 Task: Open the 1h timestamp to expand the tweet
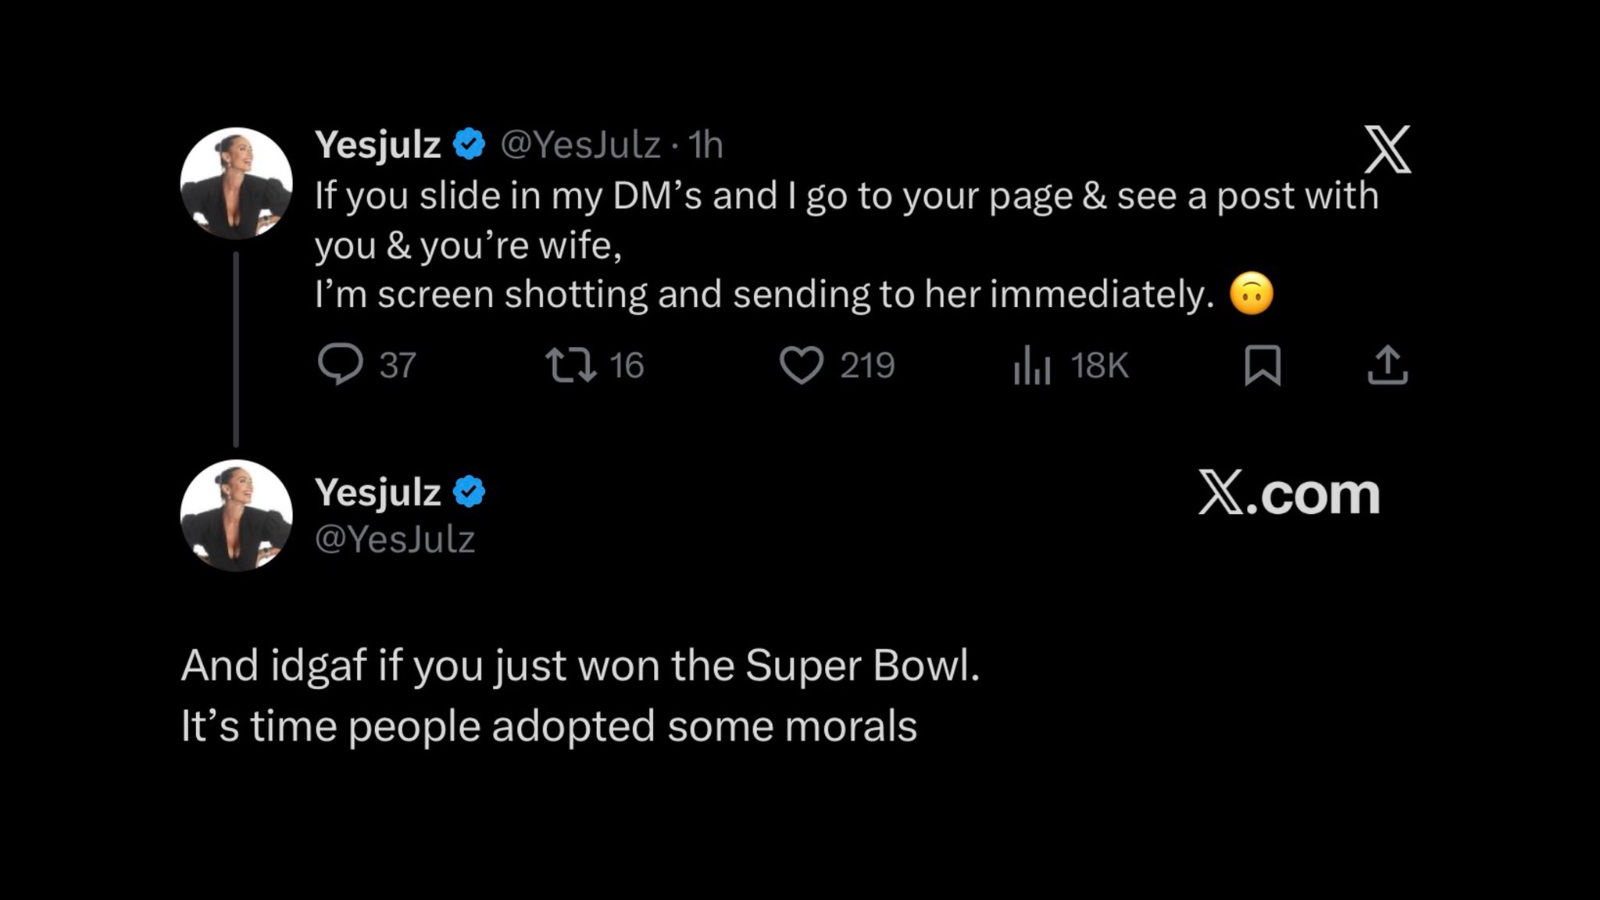pyautogui.click(x=706, y=144)
